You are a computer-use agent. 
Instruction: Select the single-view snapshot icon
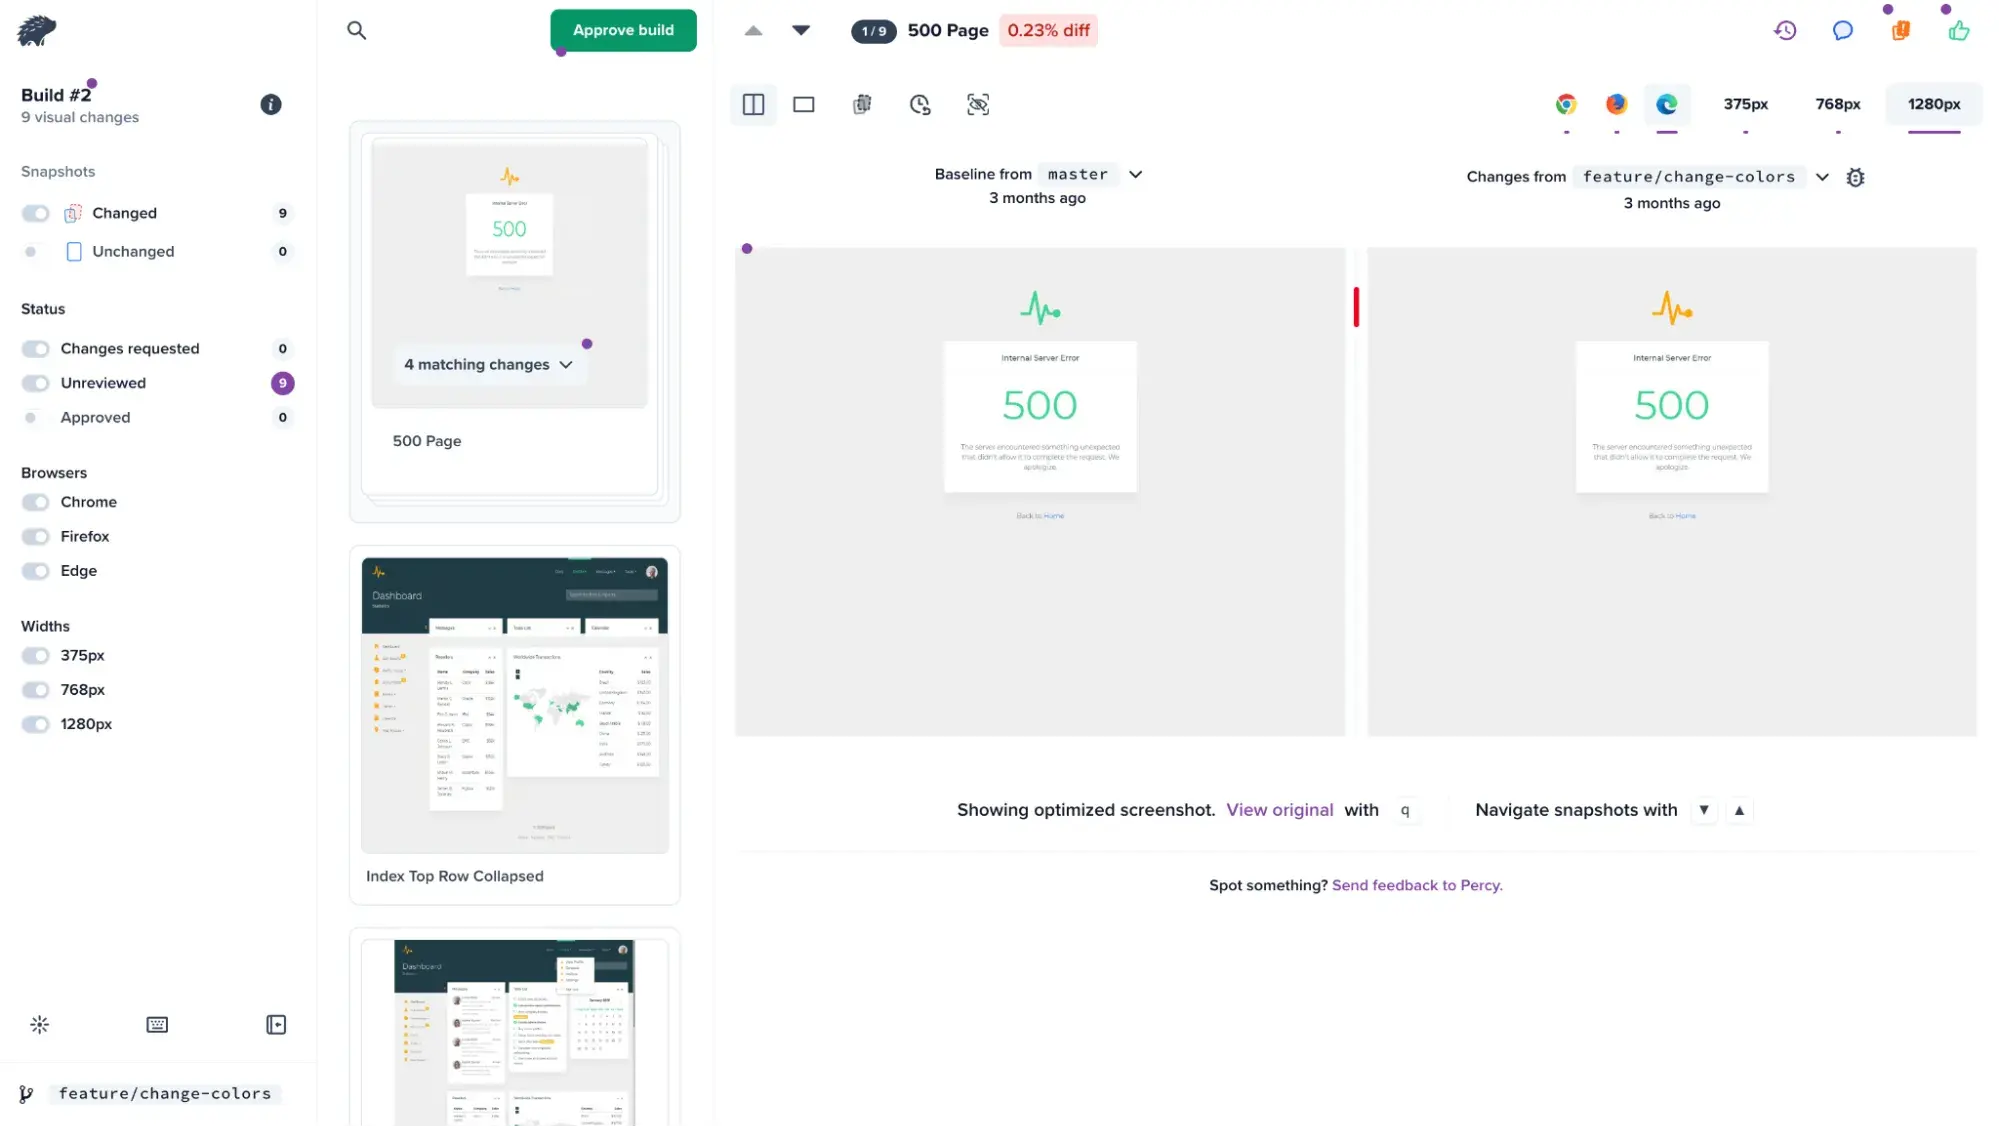(805, 104)
